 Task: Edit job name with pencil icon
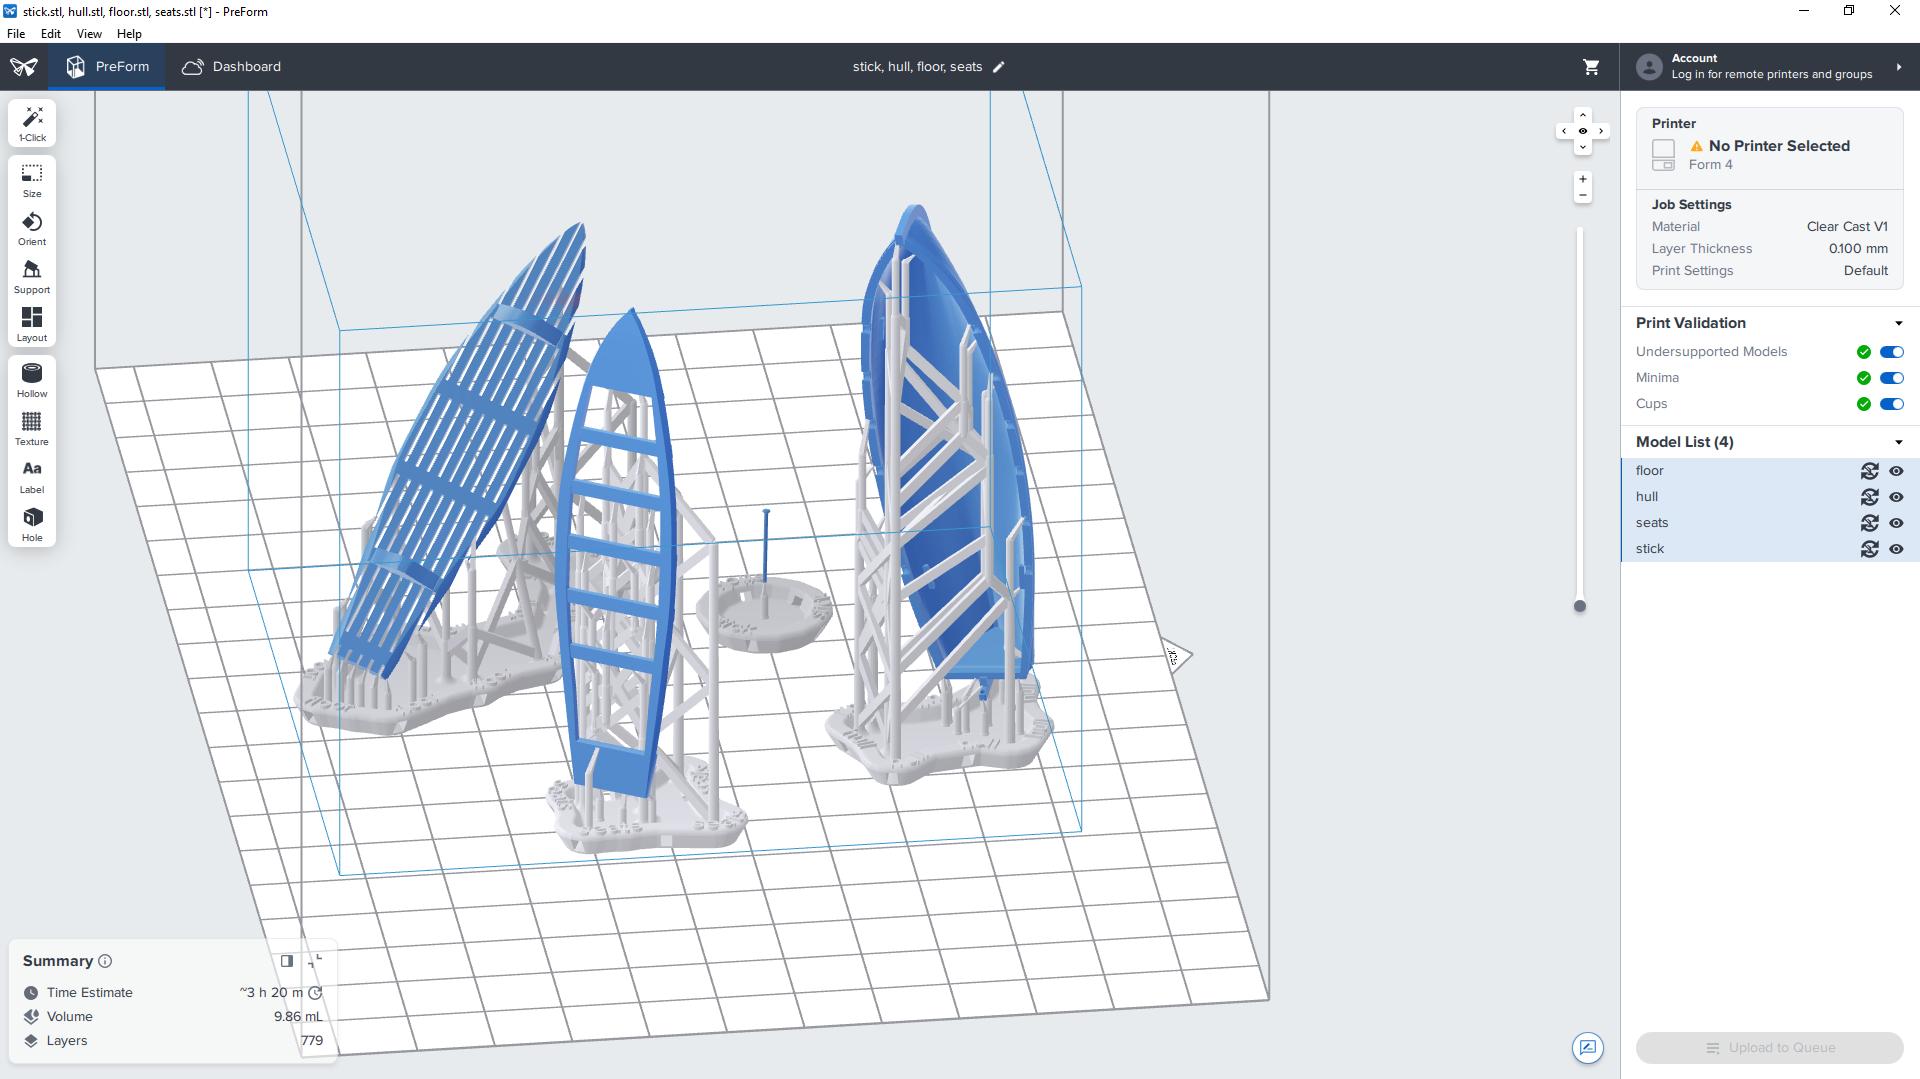(998, 67)
